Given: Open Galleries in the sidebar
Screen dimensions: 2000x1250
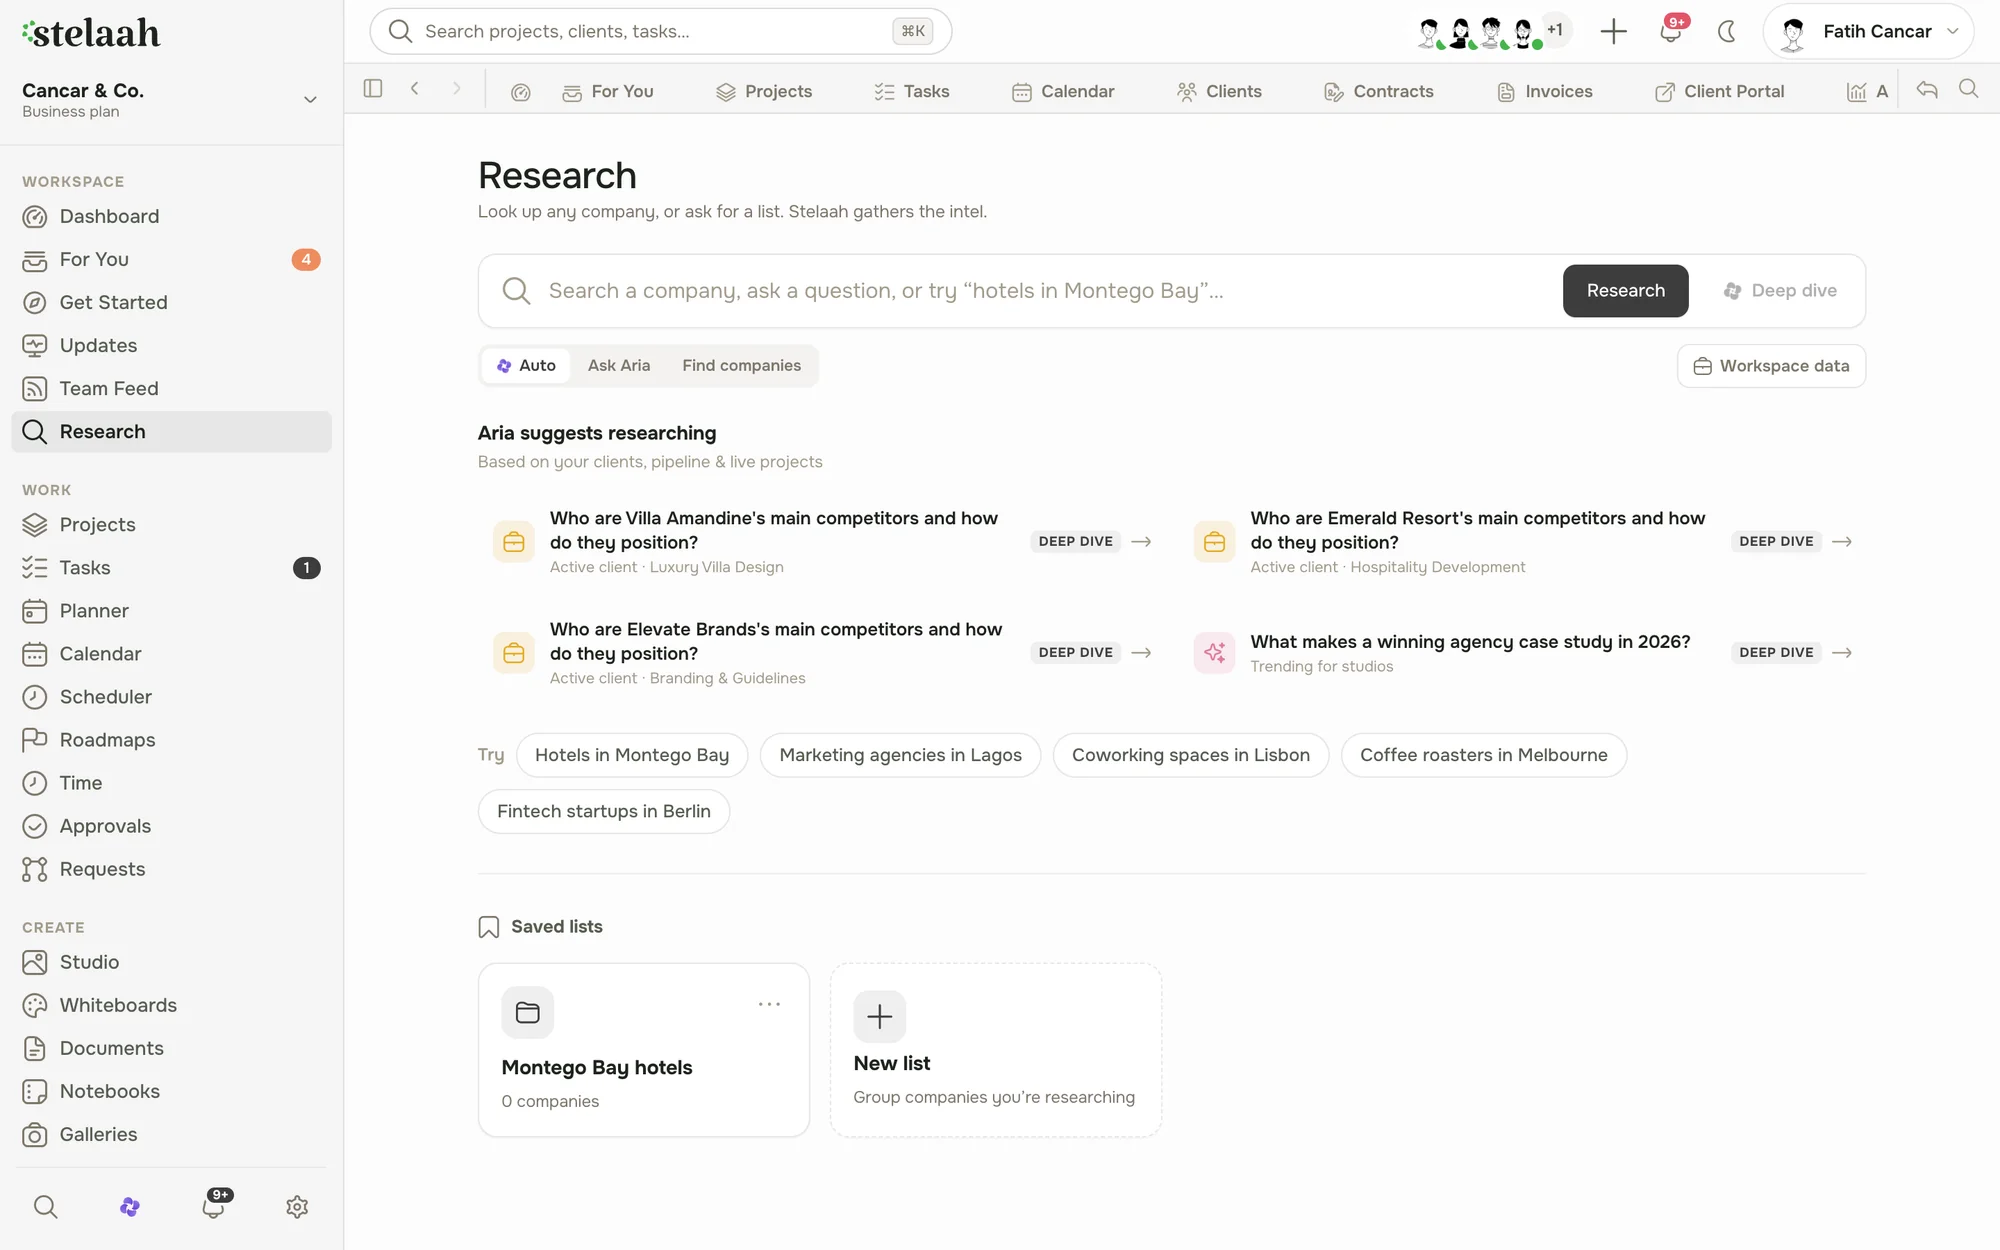Looking at the screenshot, I should pos(171,1134).
